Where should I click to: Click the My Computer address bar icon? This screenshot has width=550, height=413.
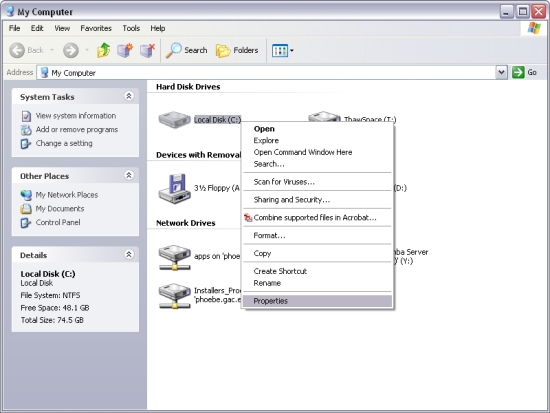44,73
